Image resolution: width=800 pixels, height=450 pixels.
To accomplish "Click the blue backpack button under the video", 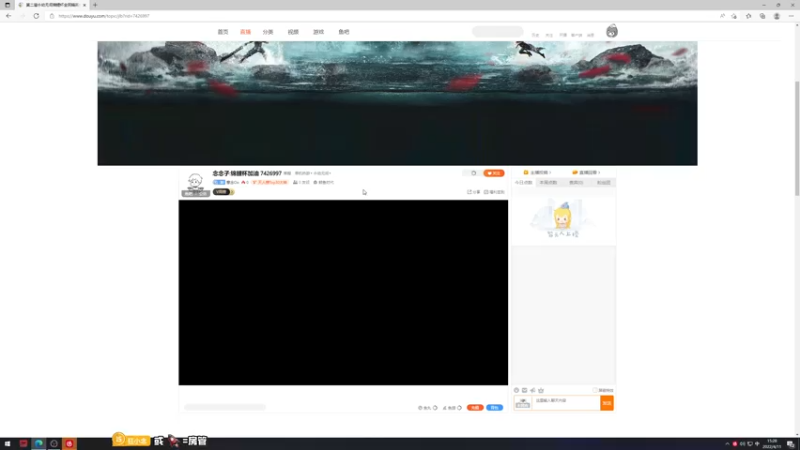I will coord(494,408).
